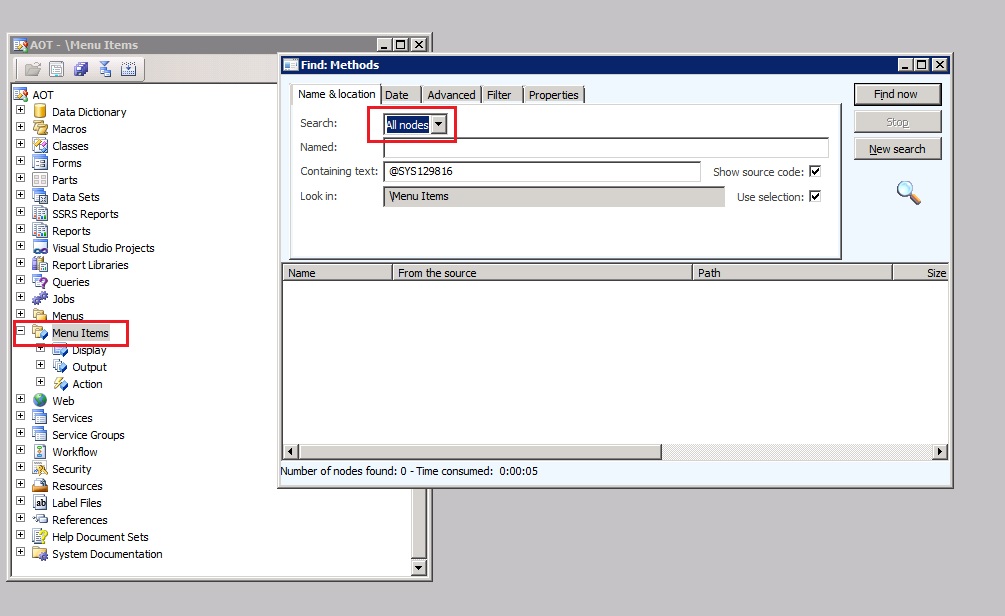Collapse the Menu Items tree node
1005x616 pixels.
(x=20, y=332)
